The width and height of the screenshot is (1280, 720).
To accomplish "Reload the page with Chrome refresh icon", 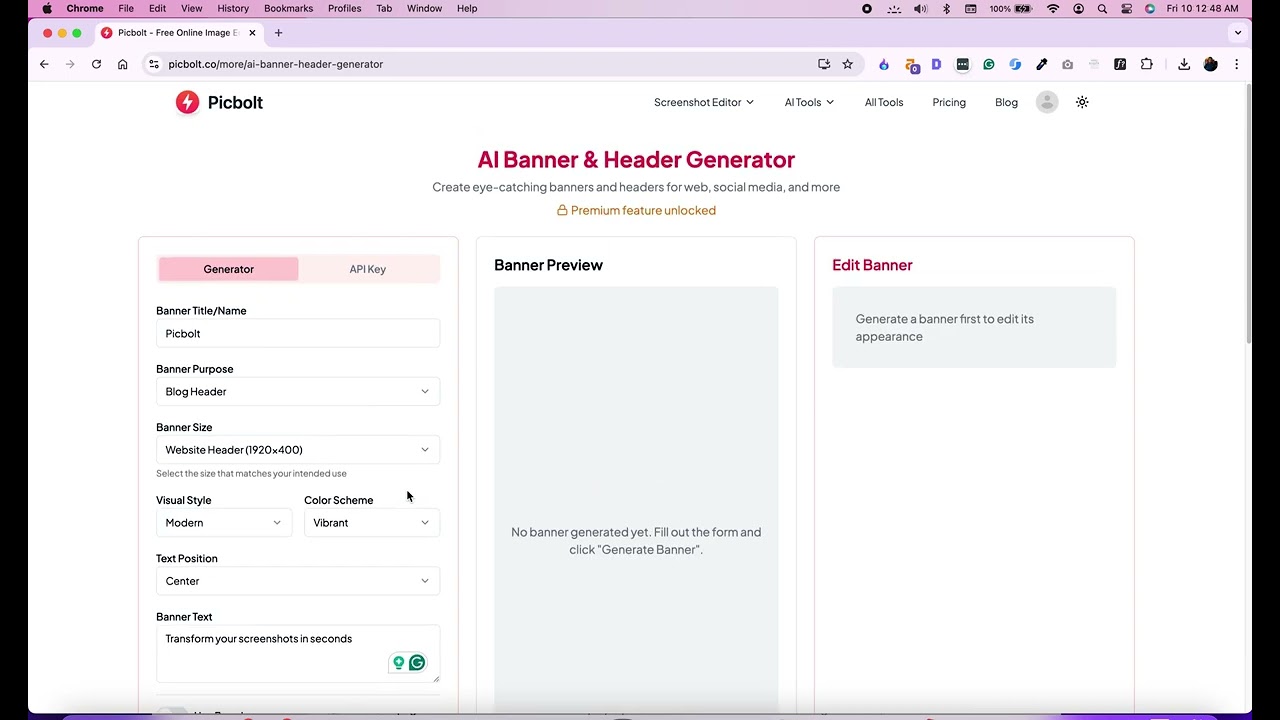I will pos(96,64).
